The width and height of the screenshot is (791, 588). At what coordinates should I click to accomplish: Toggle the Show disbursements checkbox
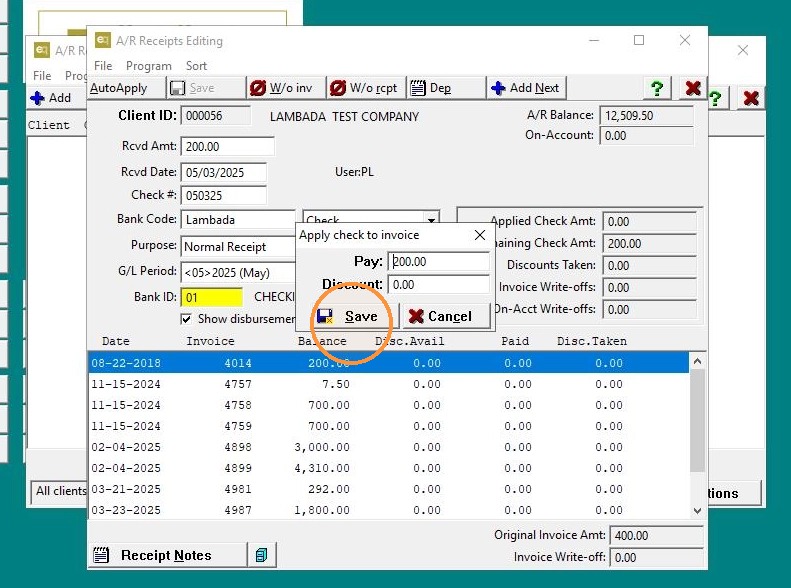(186, 319)
